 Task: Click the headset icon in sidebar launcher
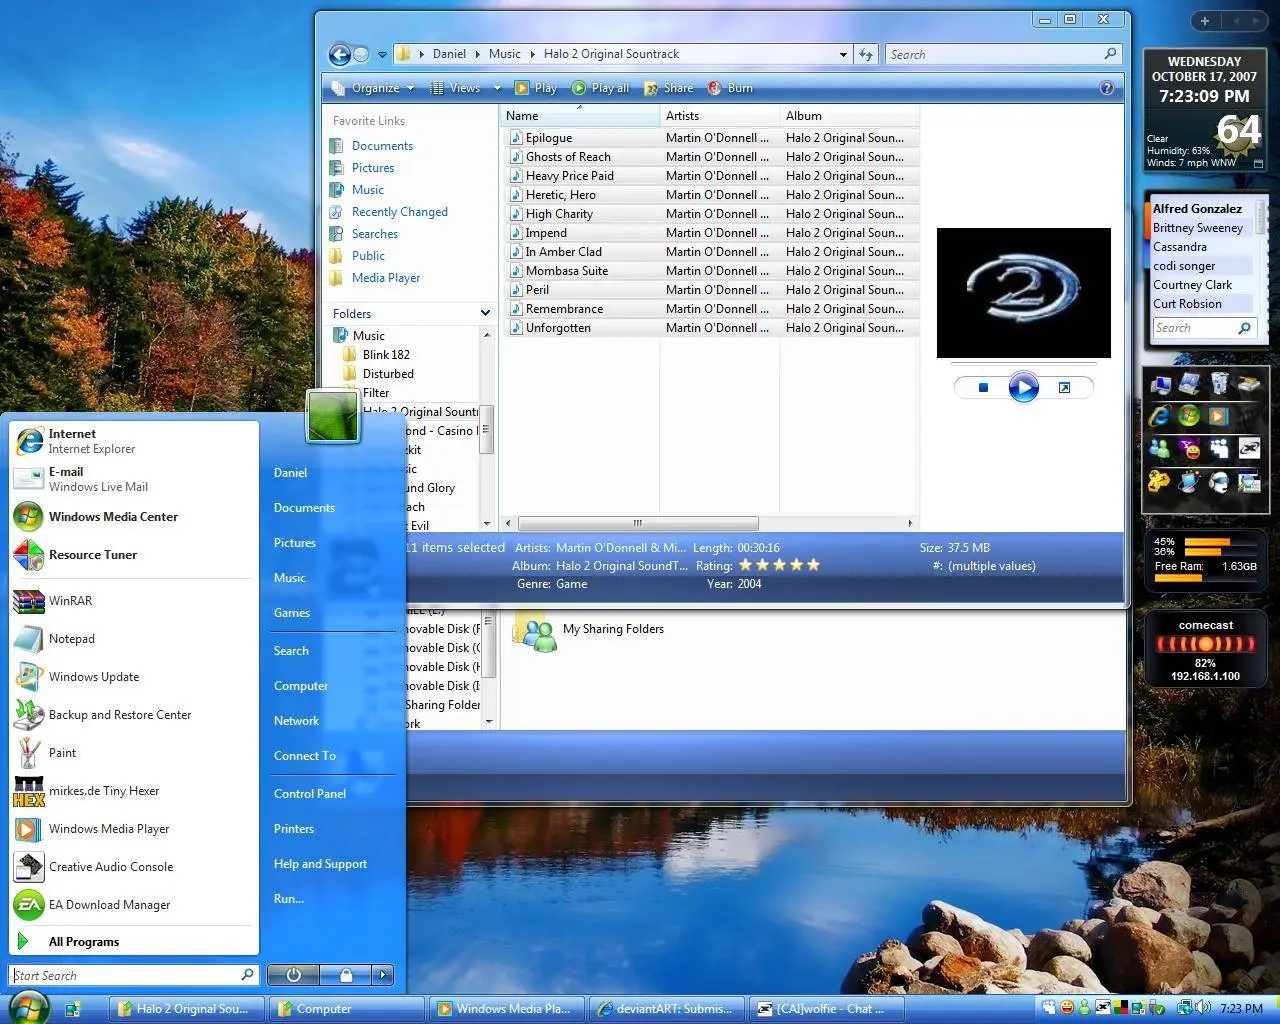pyautogui.click(x=1219, y=482)
